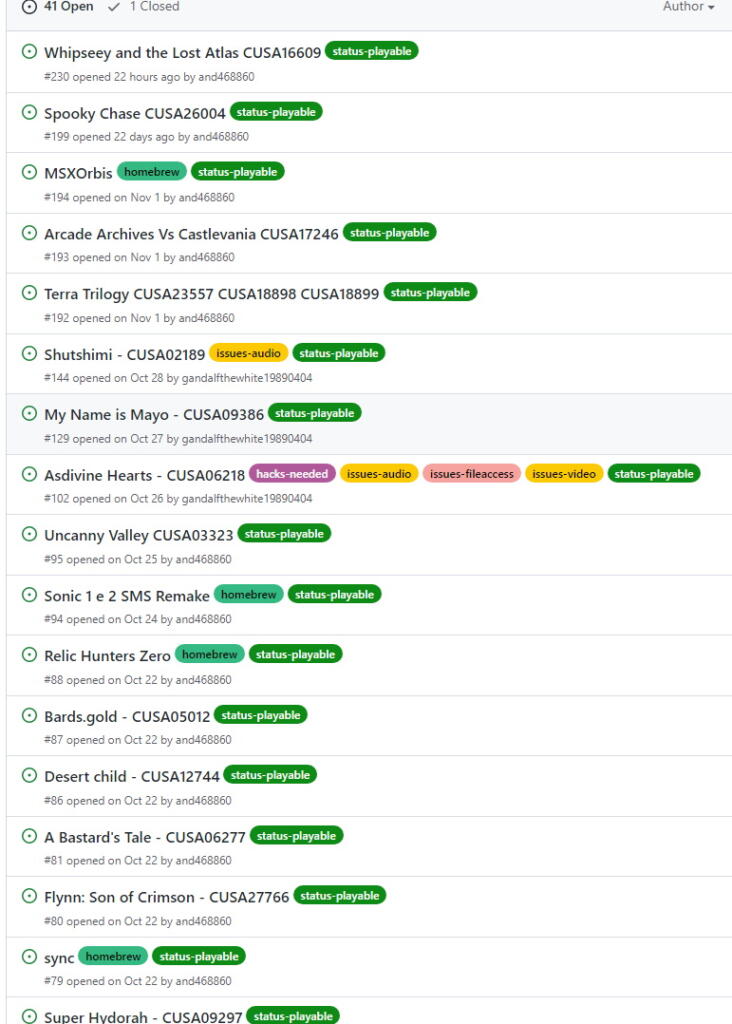Image resolution: width=732 pixels, height=1024 pixels.
Task: Open issue Arcade Archives Vs Castlevania CUSA17246
Action: [191, 234]
